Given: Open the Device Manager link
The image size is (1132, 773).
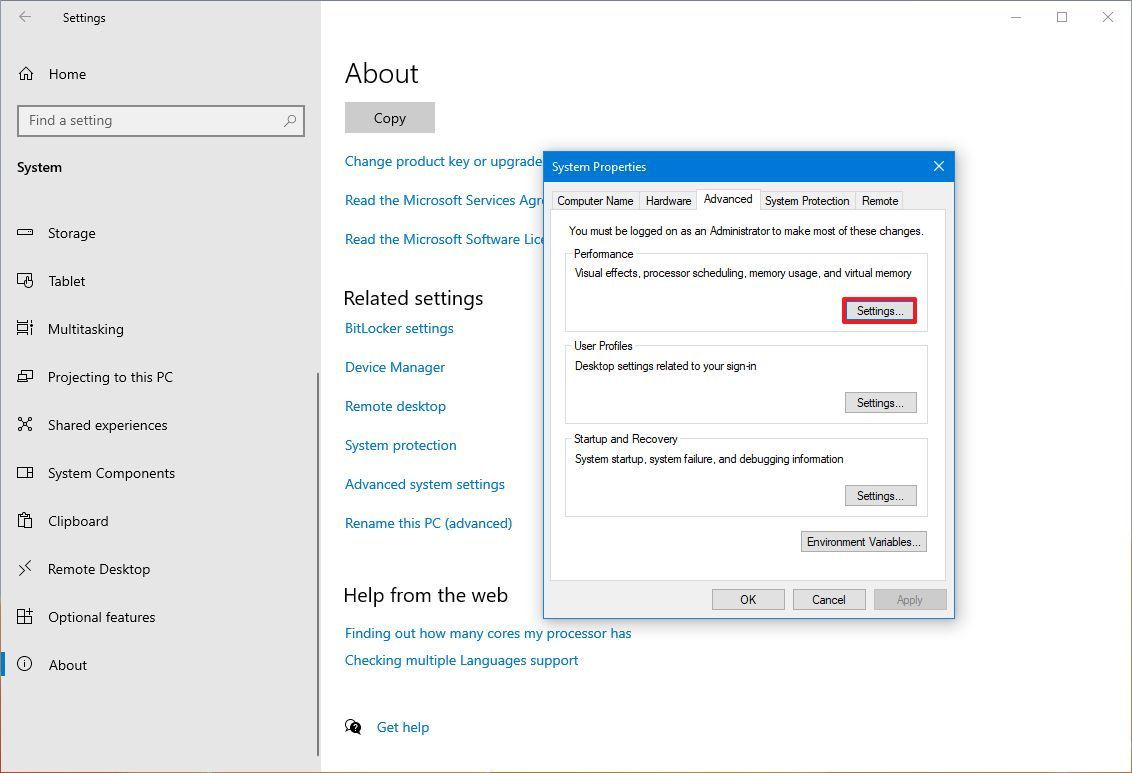Looking at the screenshot, I should [x=394, y=367].
